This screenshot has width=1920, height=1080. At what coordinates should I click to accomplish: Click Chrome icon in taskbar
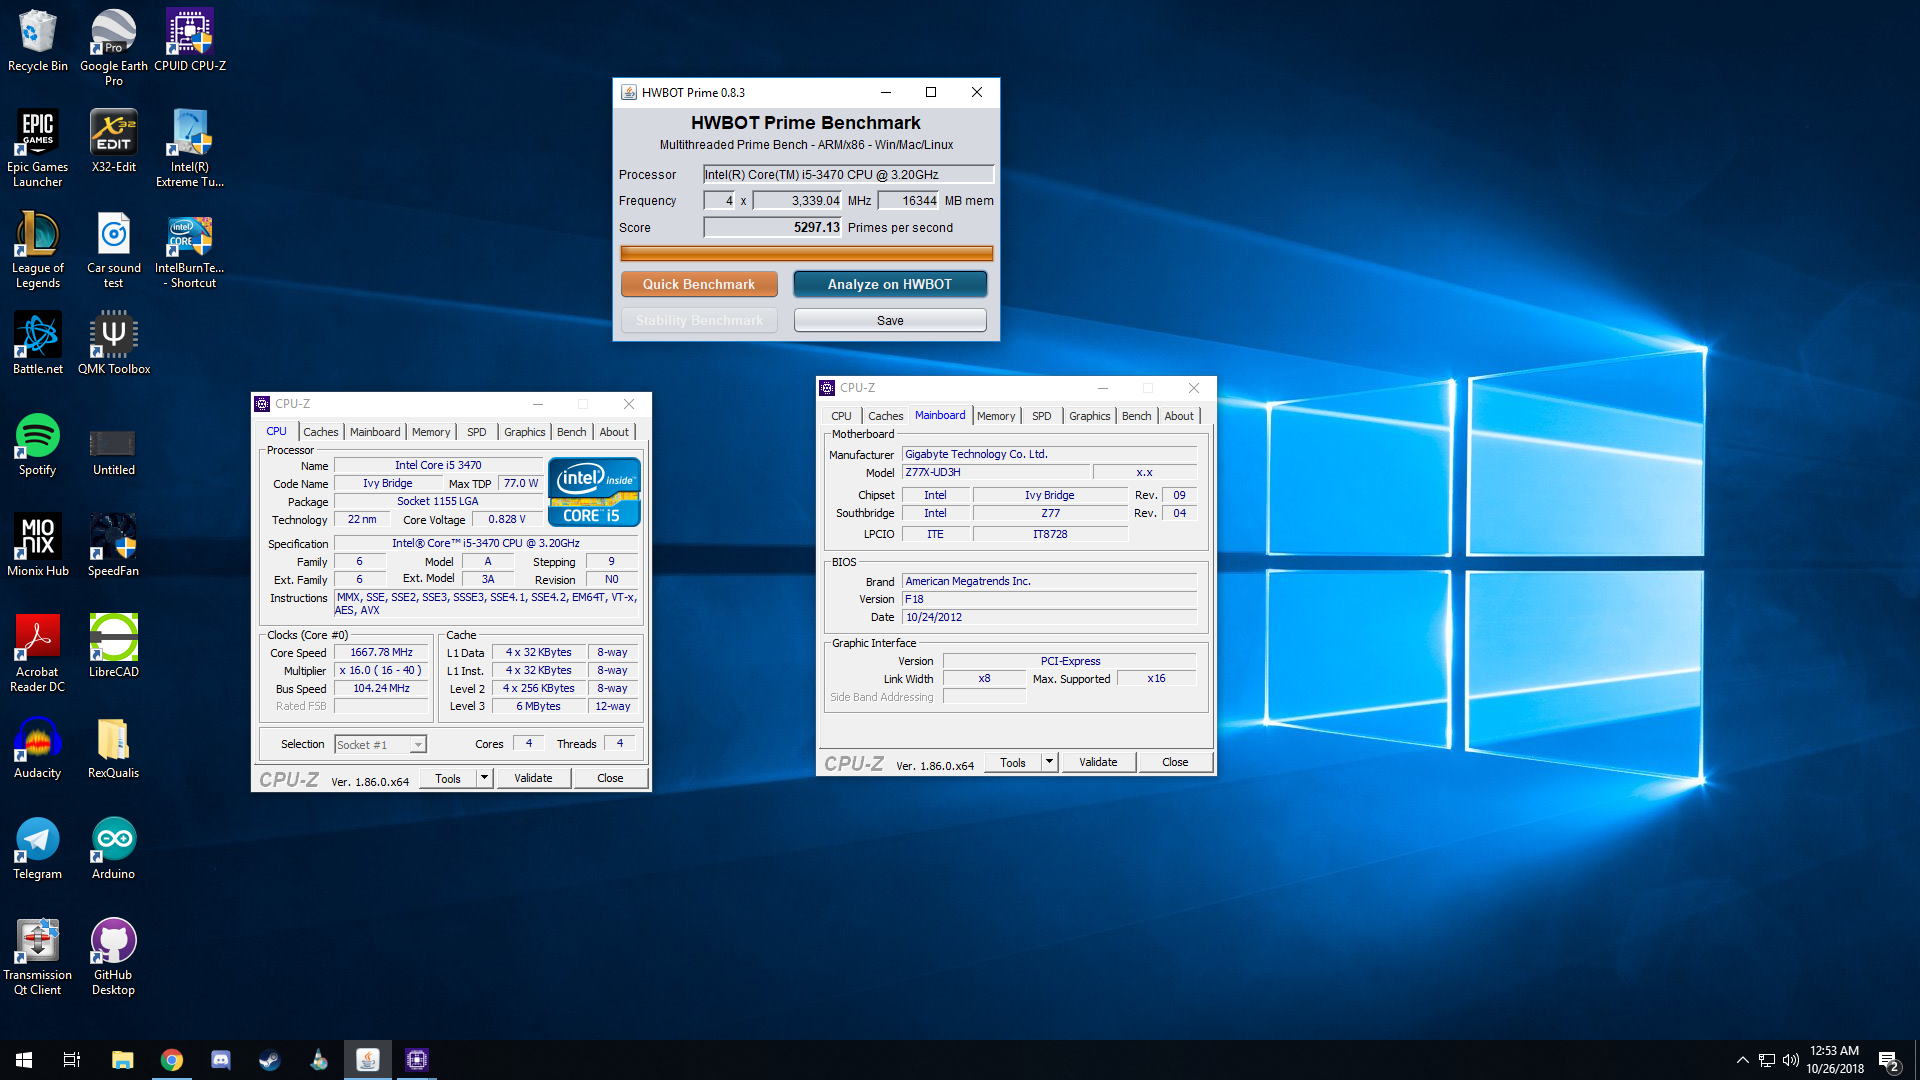tap(172, 1060)
